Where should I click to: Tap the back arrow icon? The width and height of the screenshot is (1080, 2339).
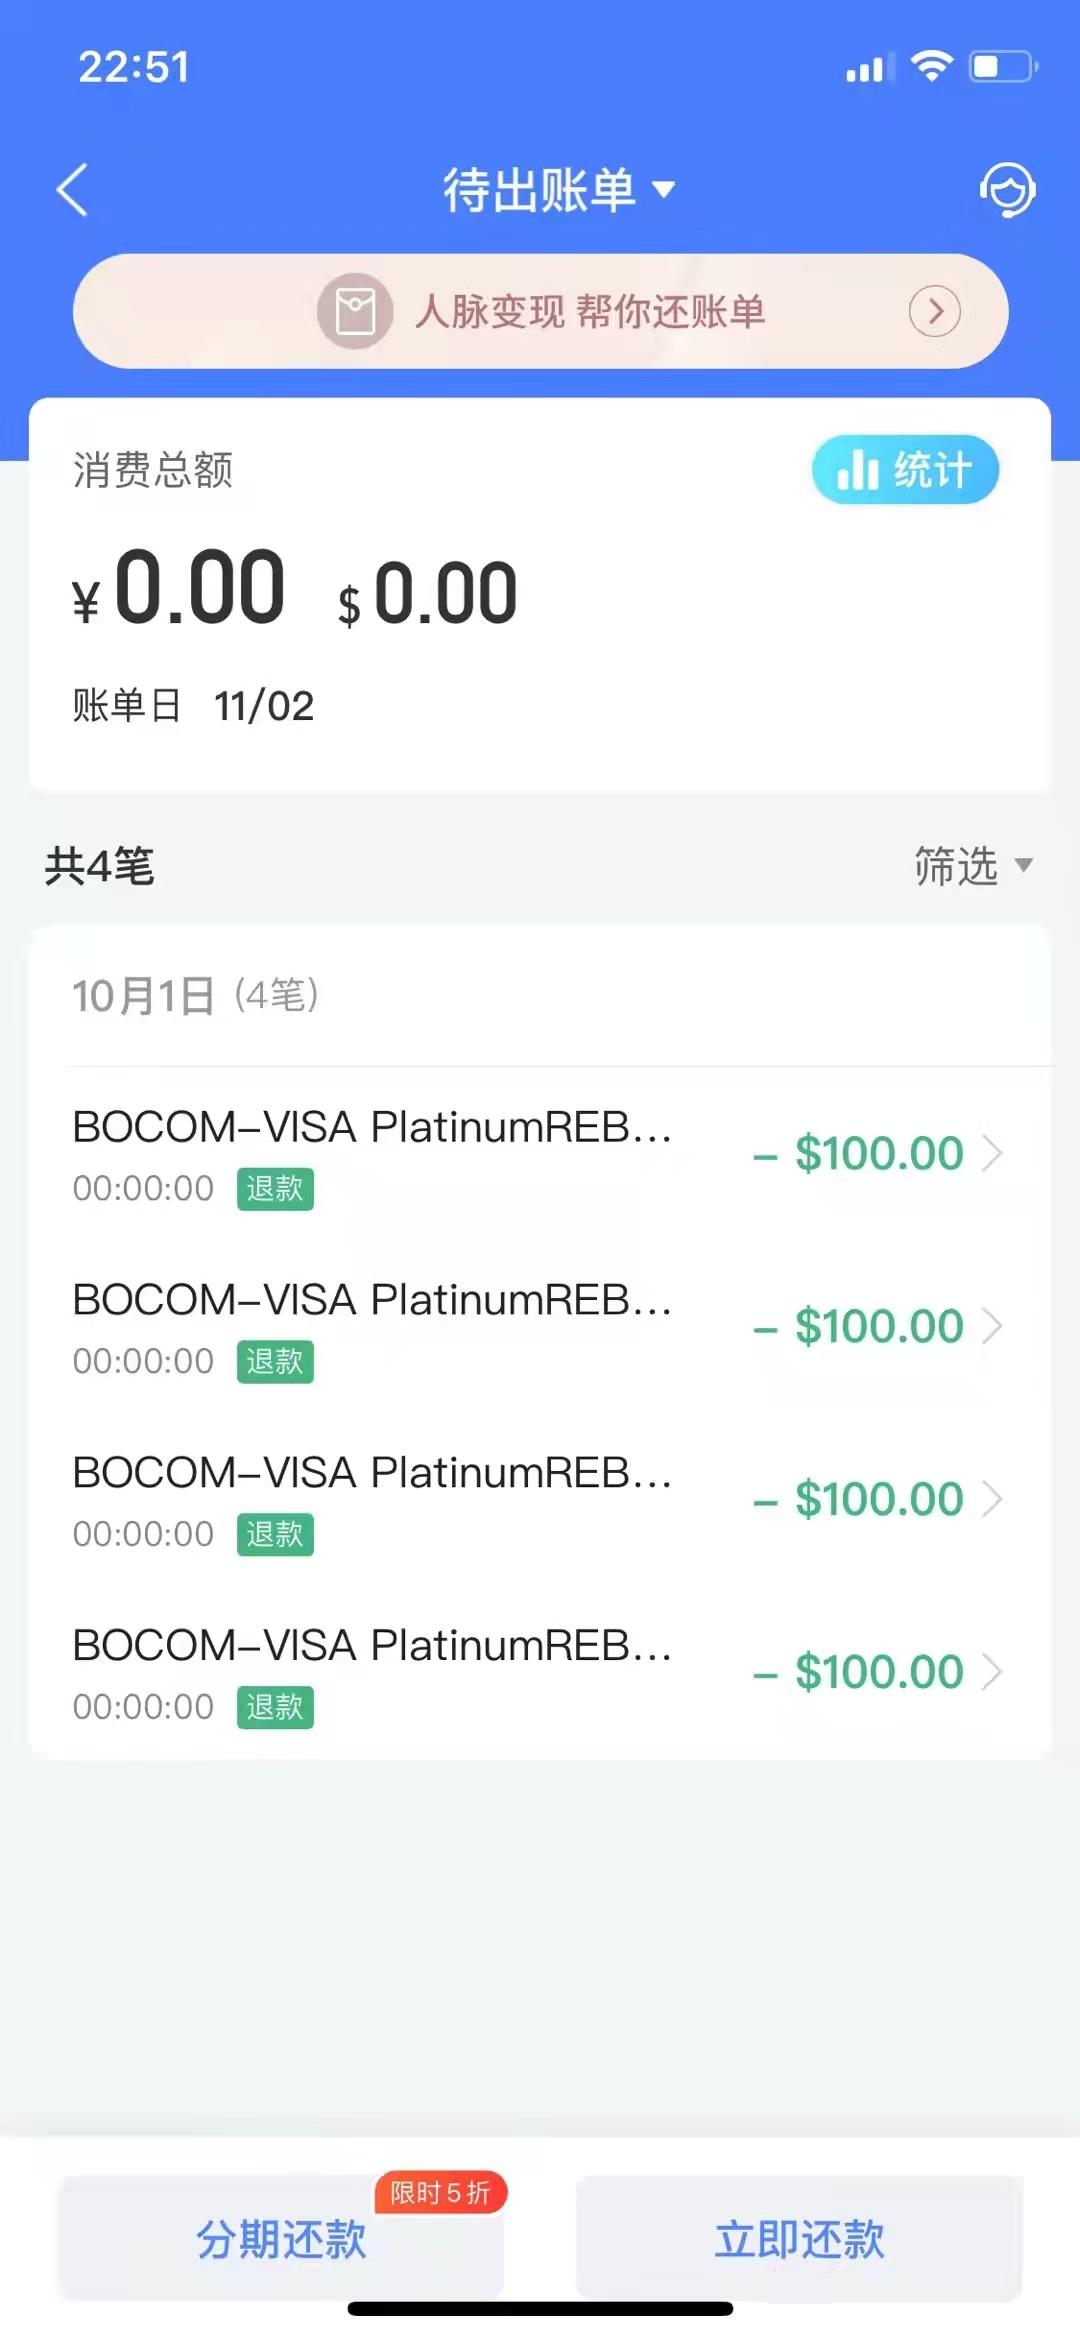click(x=72, y=189)
